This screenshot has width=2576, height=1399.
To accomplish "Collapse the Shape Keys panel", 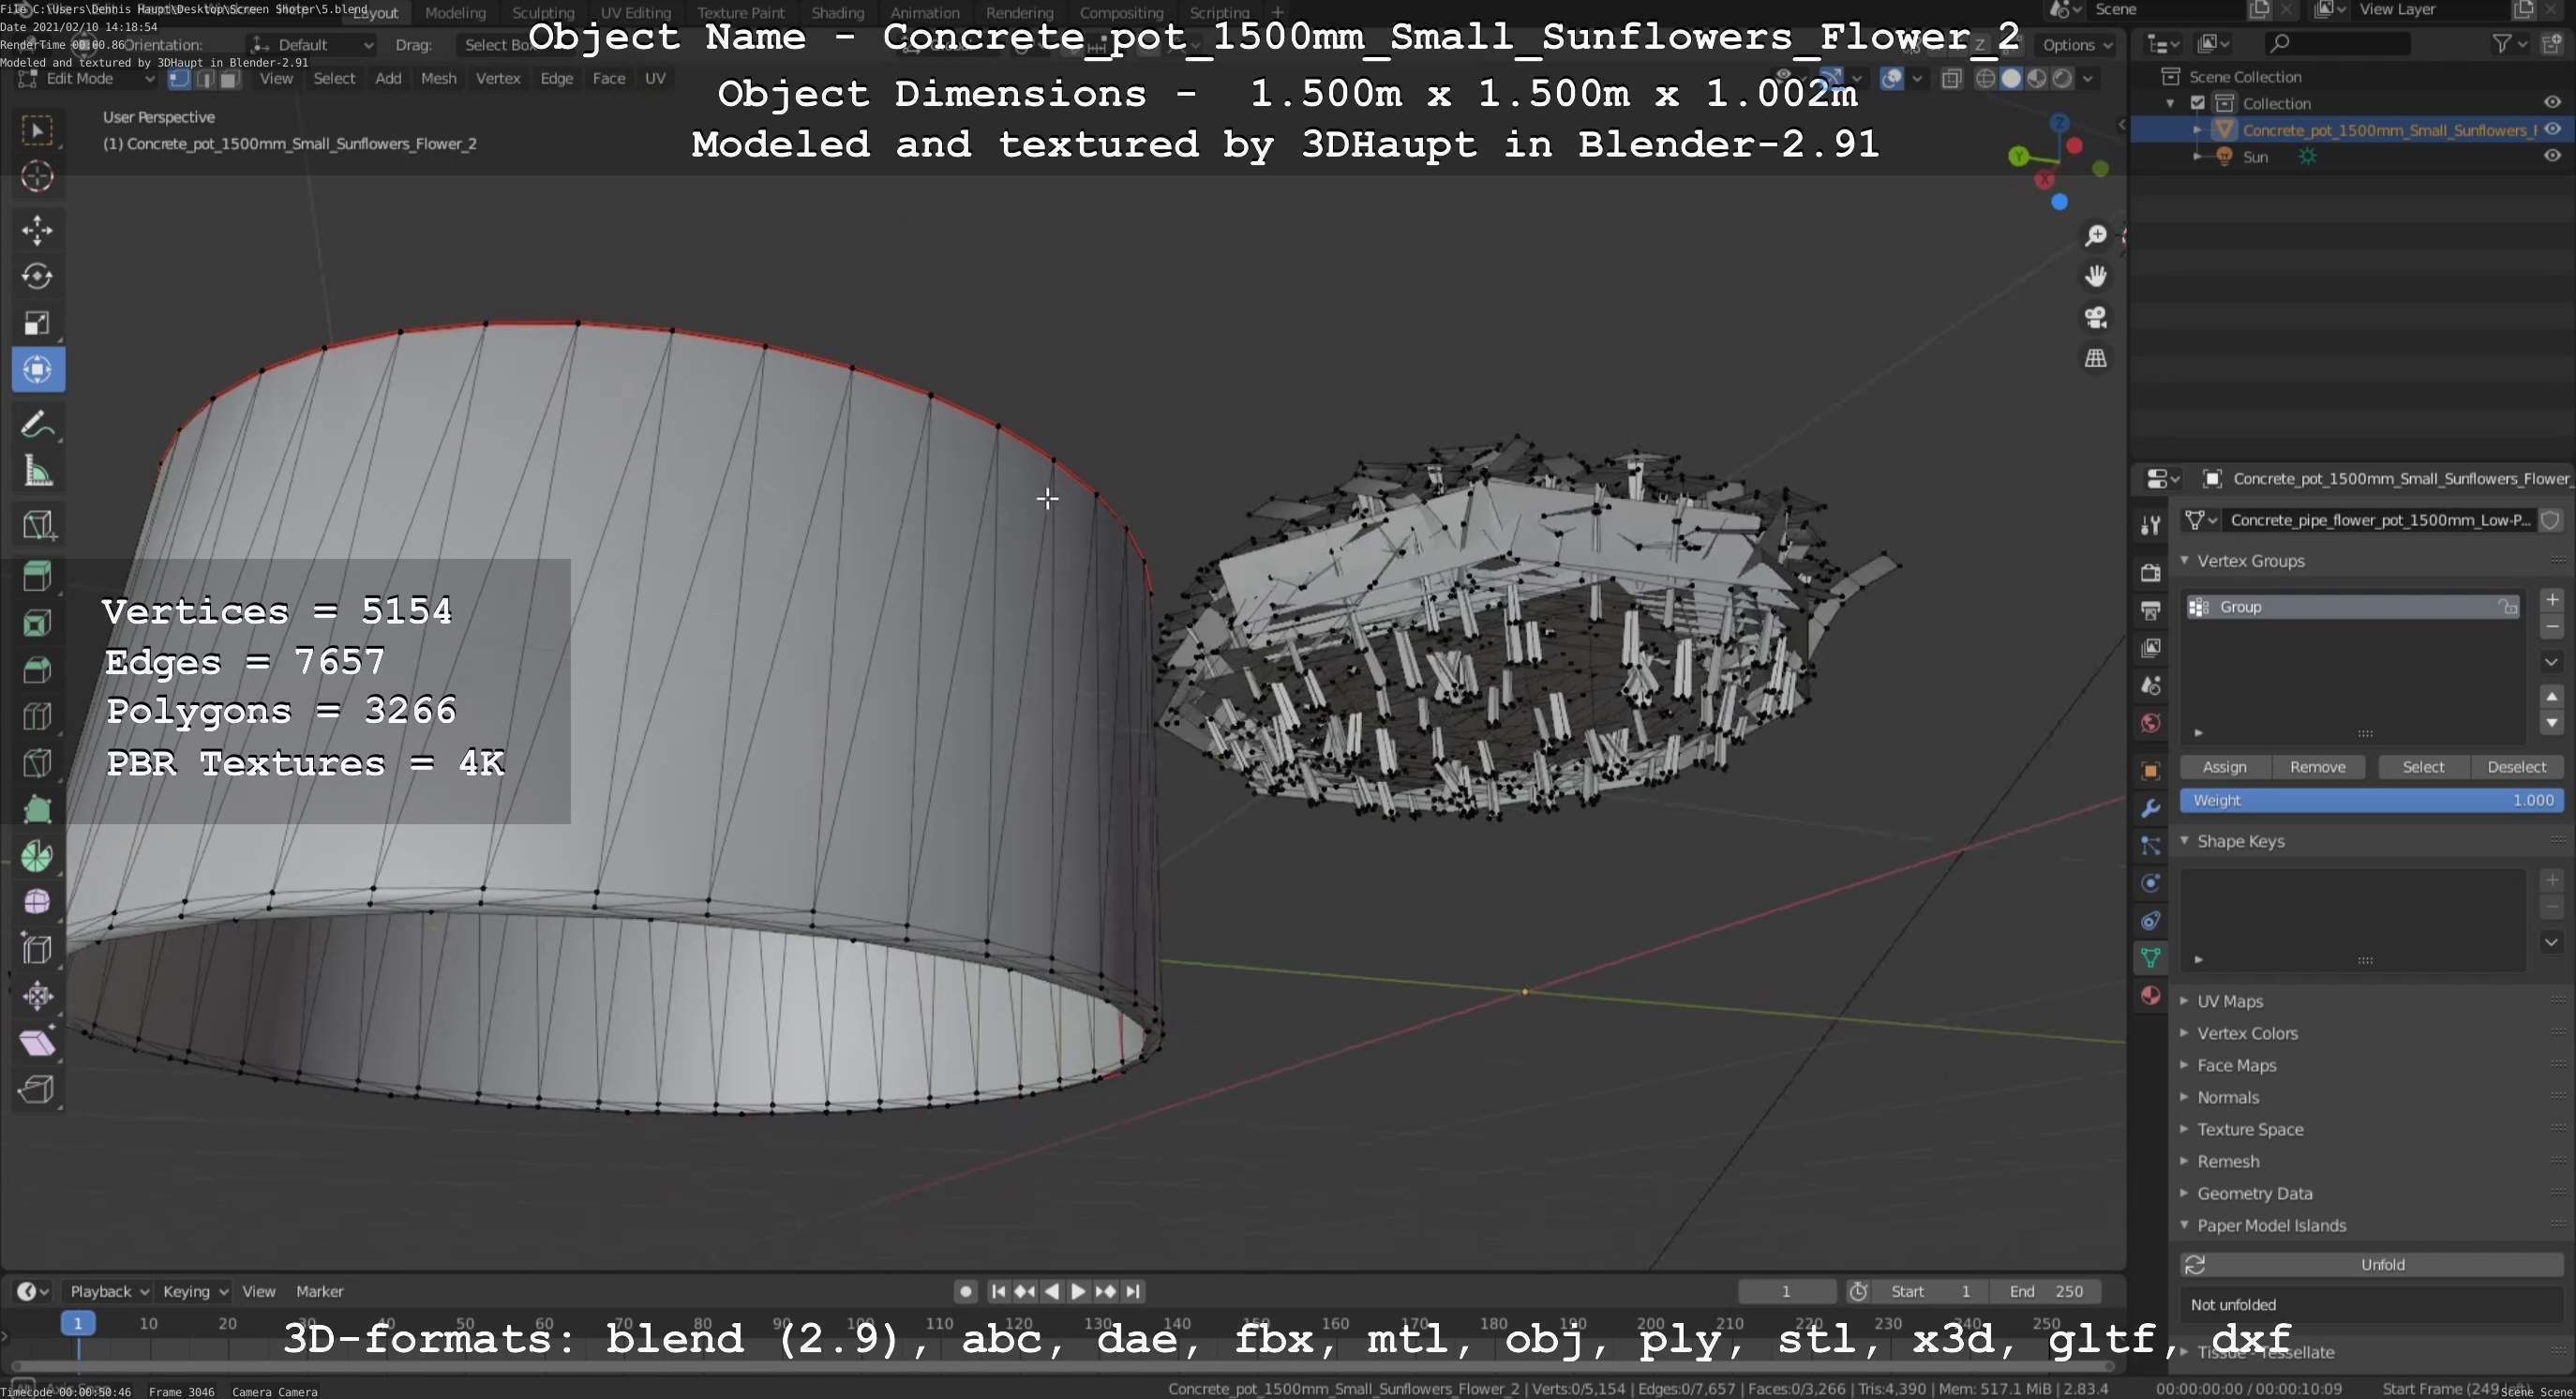I will pos(2240,841).
